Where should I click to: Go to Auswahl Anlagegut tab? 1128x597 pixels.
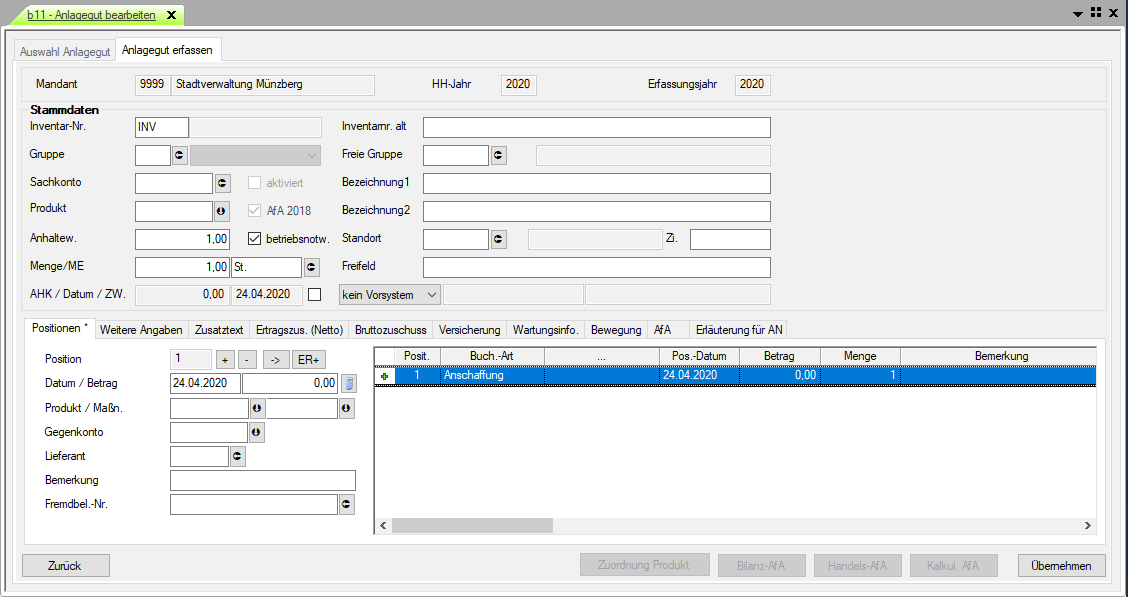click(65, 50)
